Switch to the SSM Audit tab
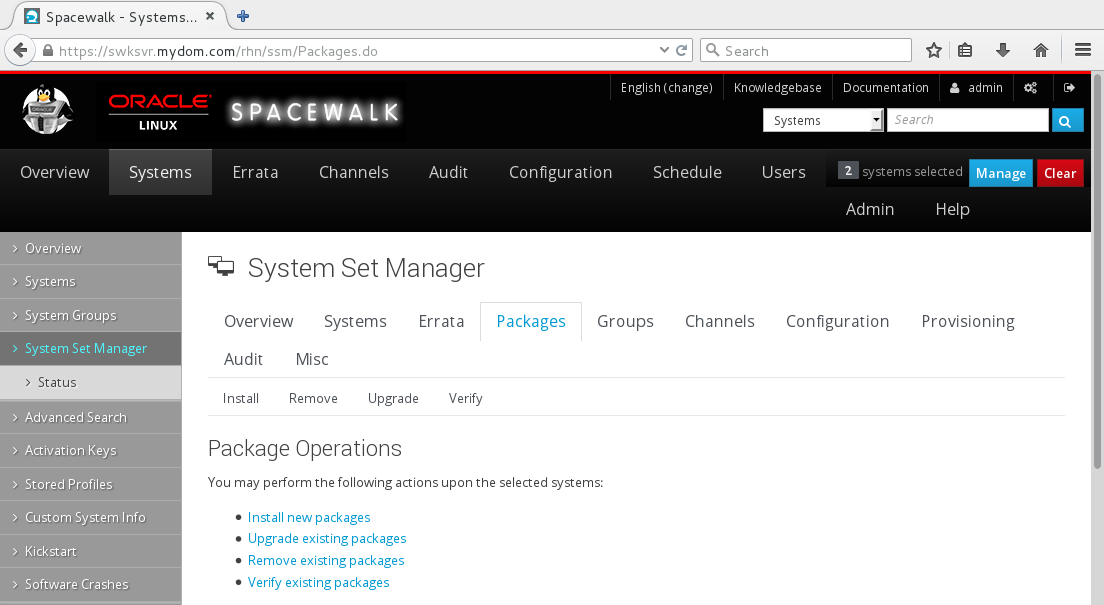This screenshot has width=1104, height=605. point(243,360)
